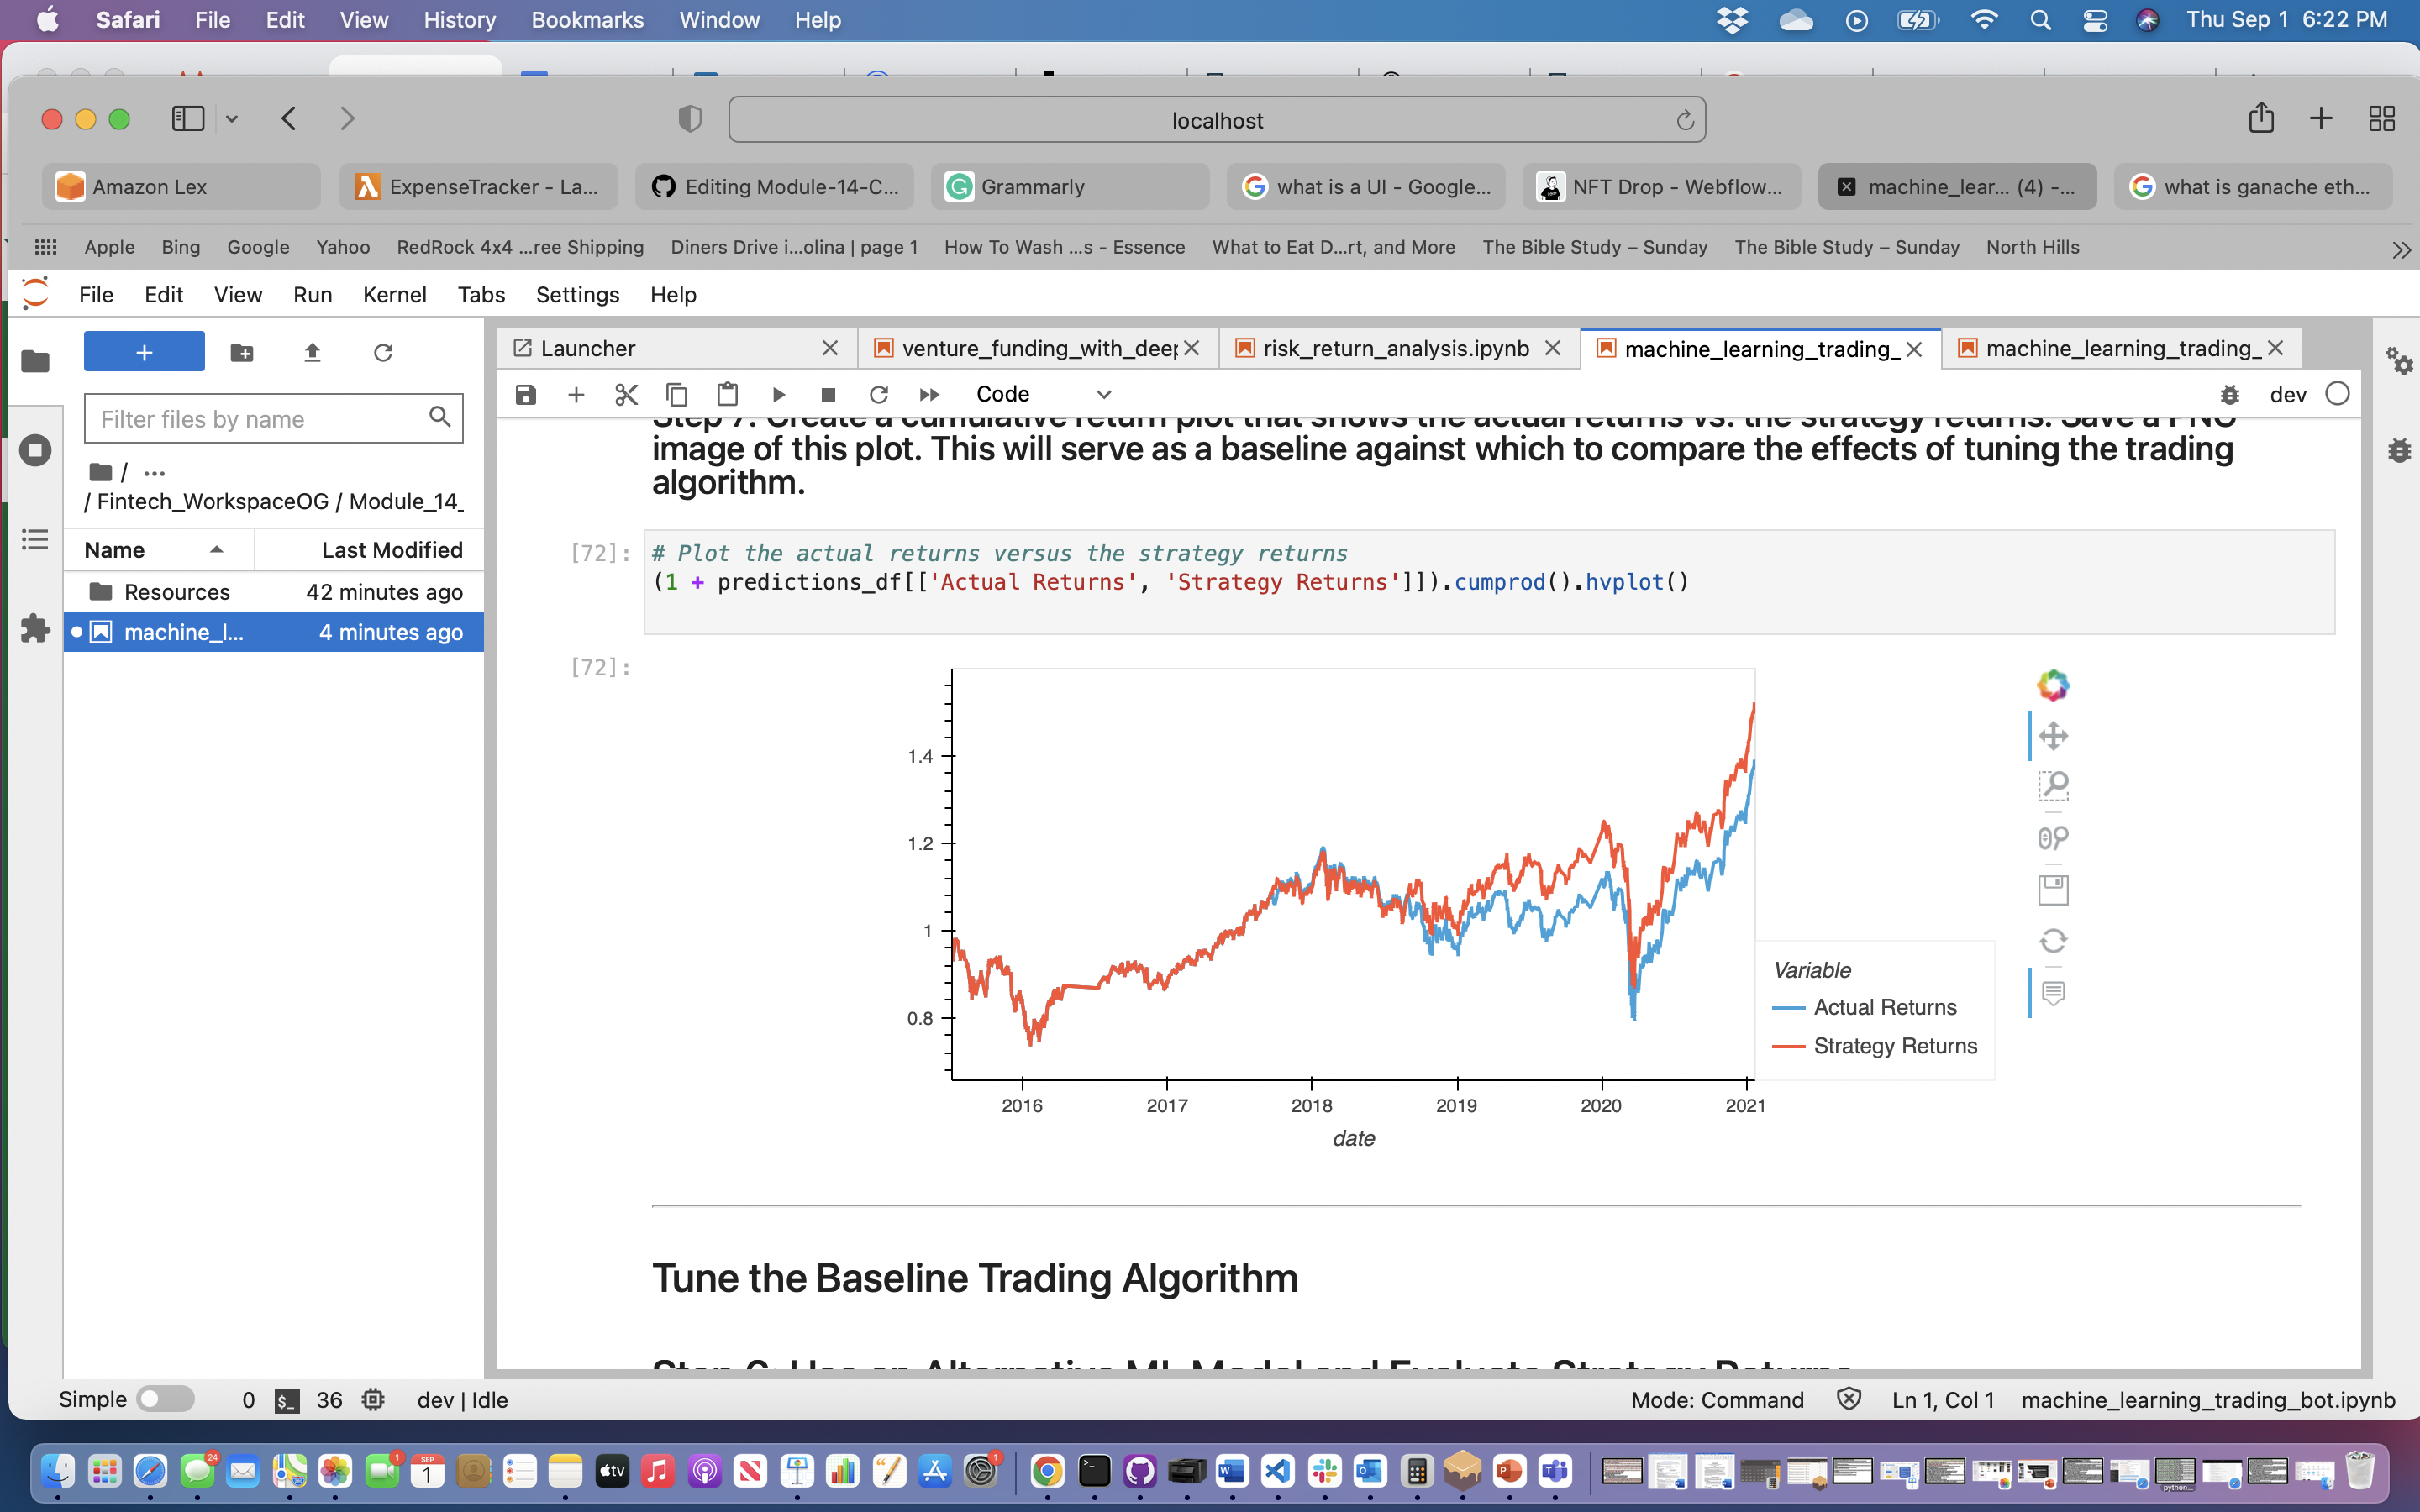
Task: Select the Bokeh Pan tool
Action: tap(2052, 736)
